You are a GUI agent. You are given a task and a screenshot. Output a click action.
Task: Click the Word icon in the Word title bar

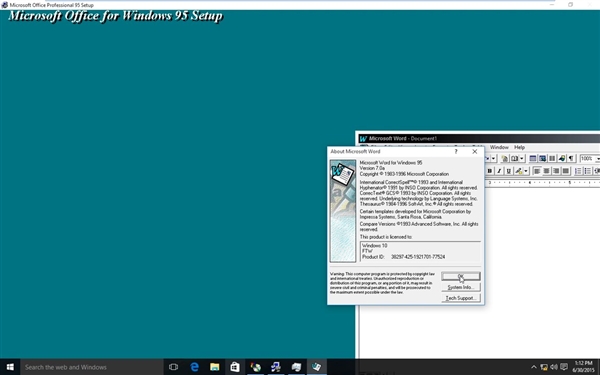(x=363, y=139)
